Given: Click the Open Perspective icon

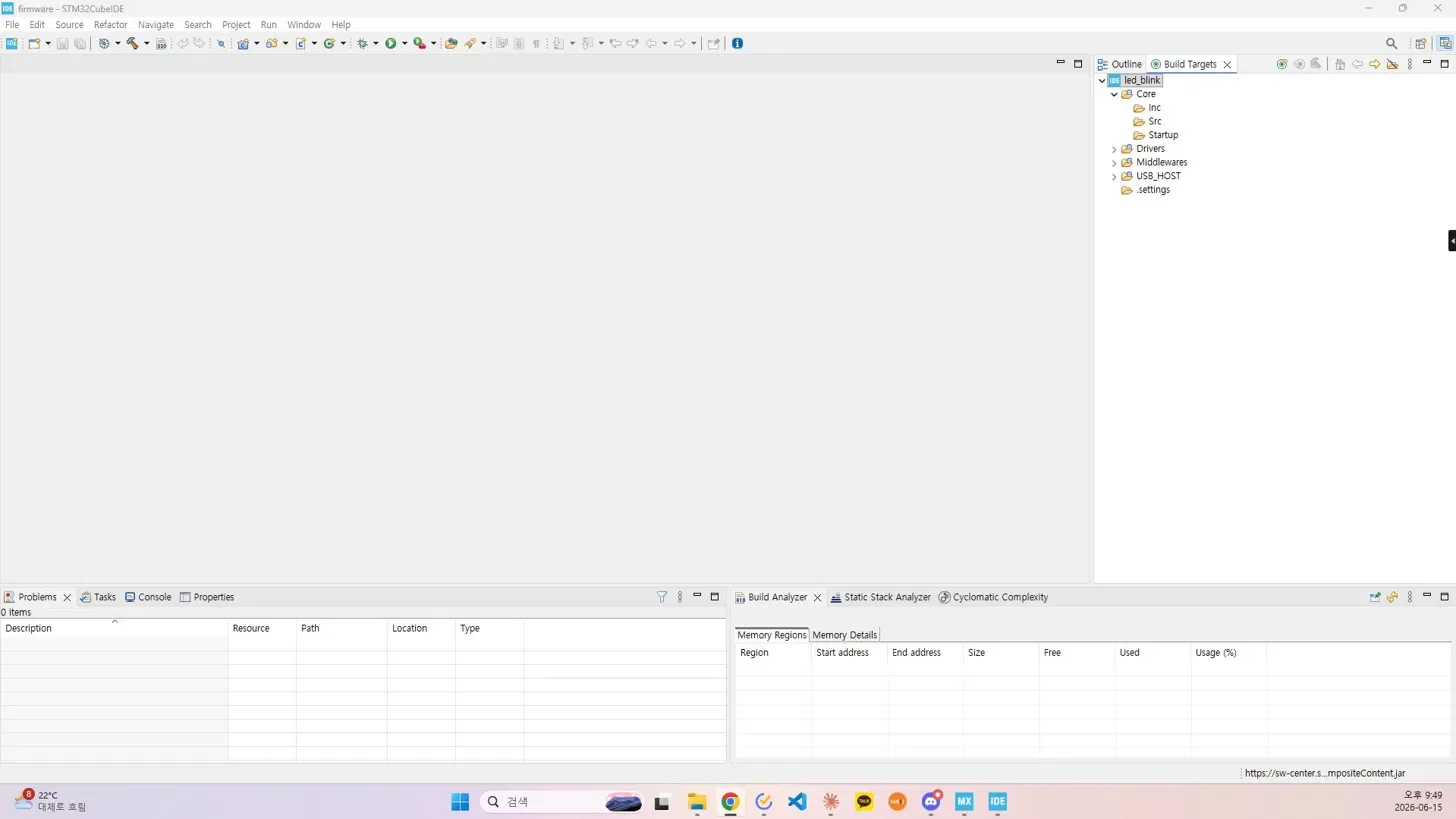Looking at the screenshot, I should point(1420,43).
